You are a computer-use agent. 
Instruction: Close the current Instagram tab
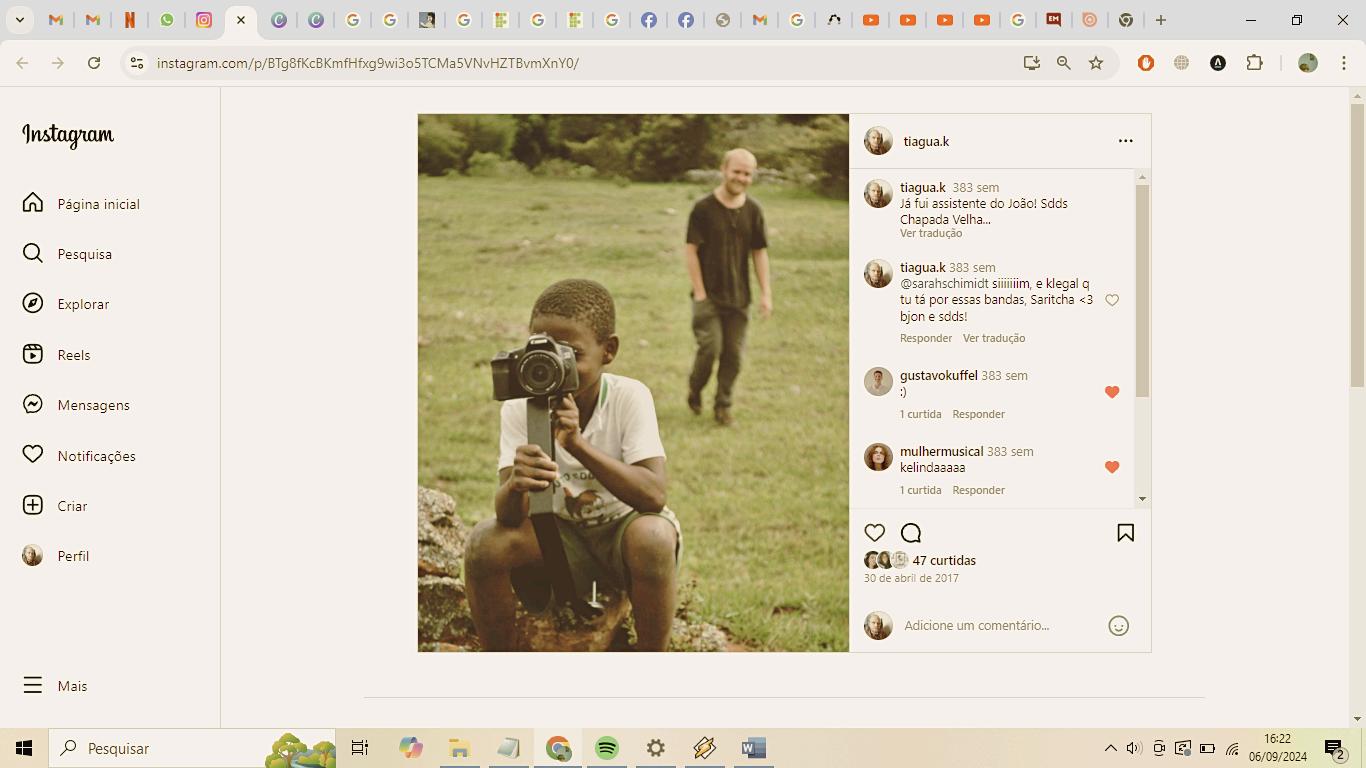pos(241,20)
